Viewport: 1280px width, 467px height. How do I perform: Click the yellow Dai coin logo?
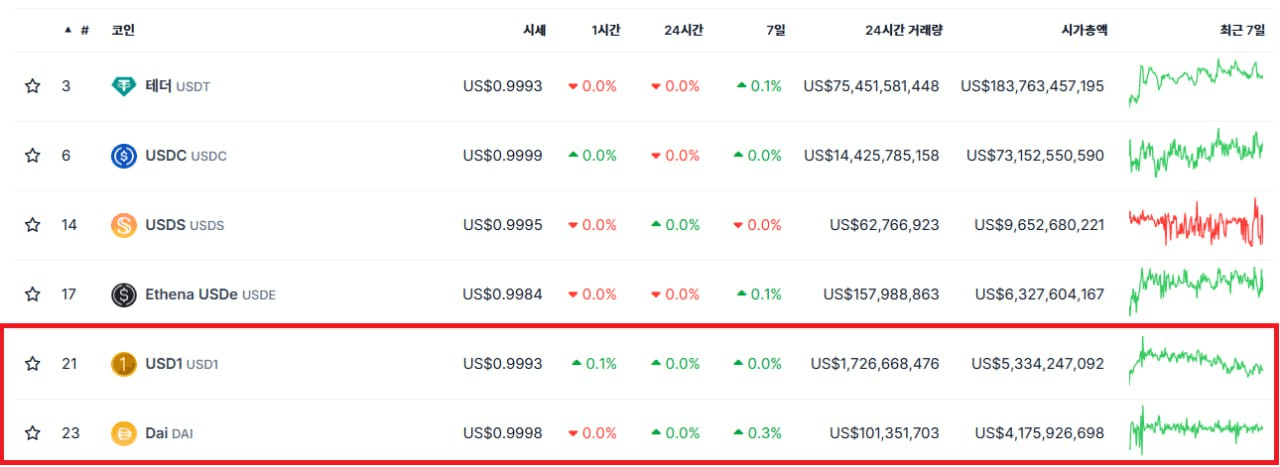123,434
